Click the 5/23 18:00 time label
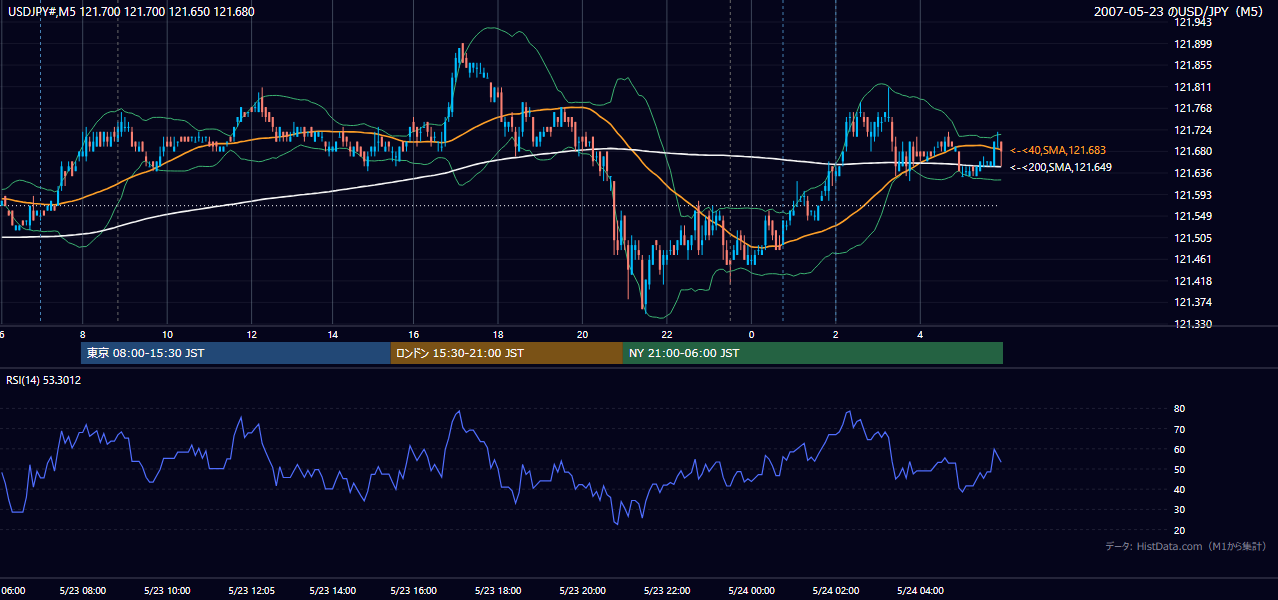This screenshot has width=1278, height=600. 499,591
